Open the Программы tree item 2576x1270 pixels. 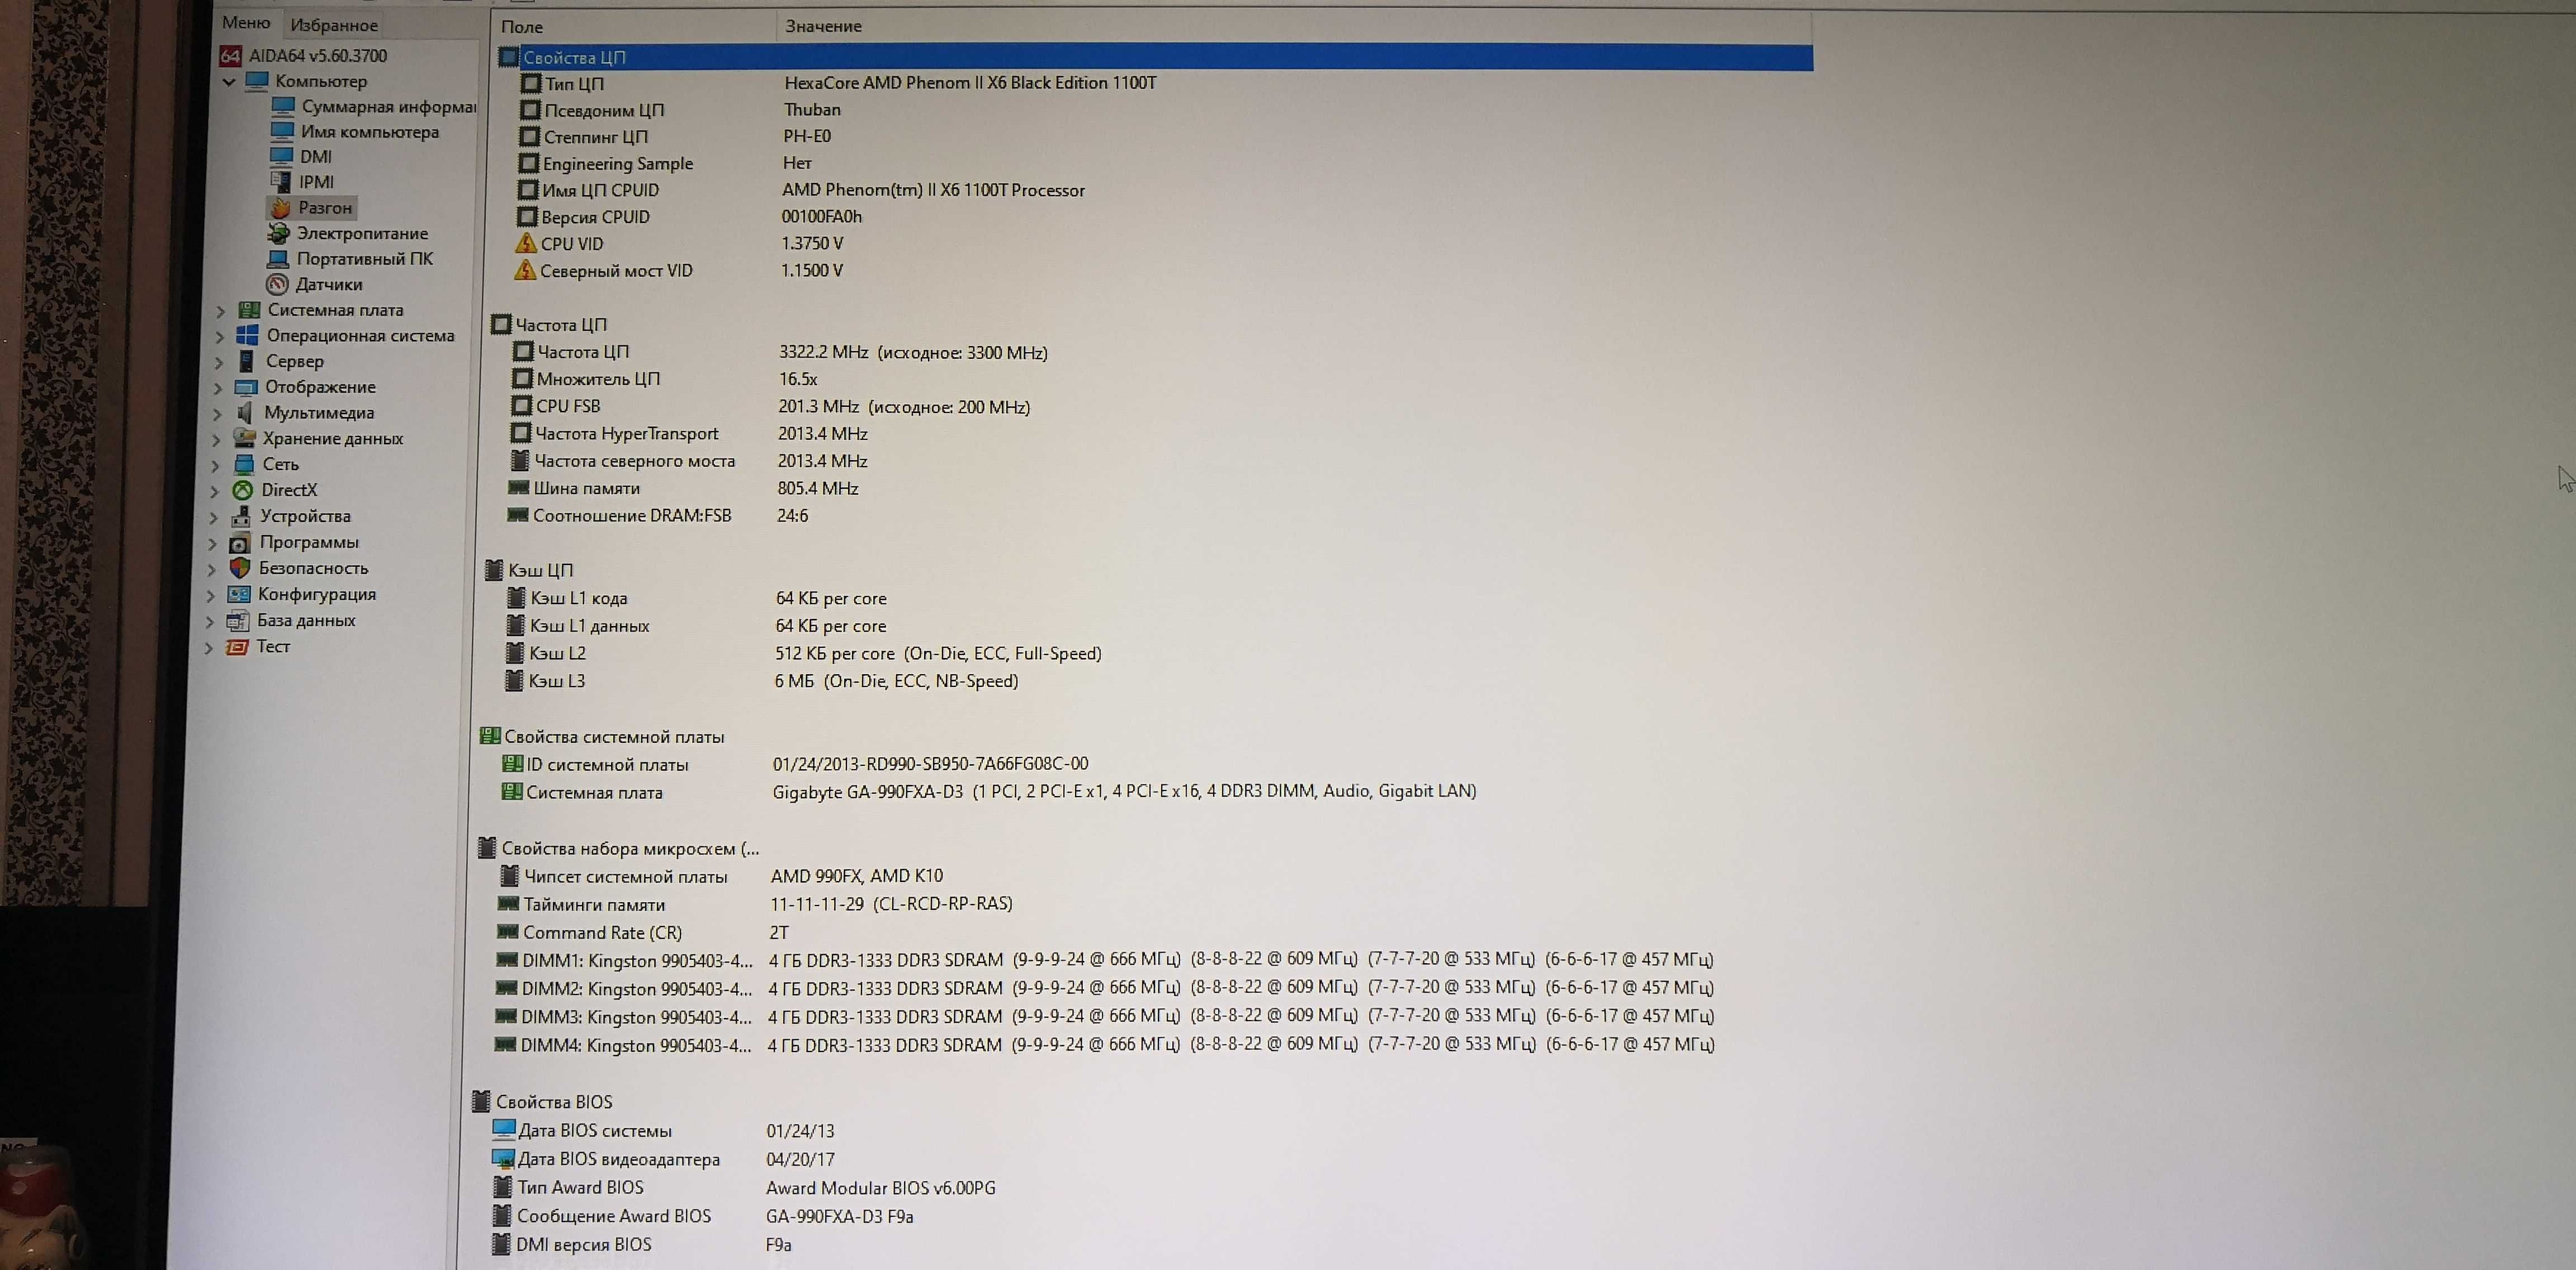[x=309, y=542]
